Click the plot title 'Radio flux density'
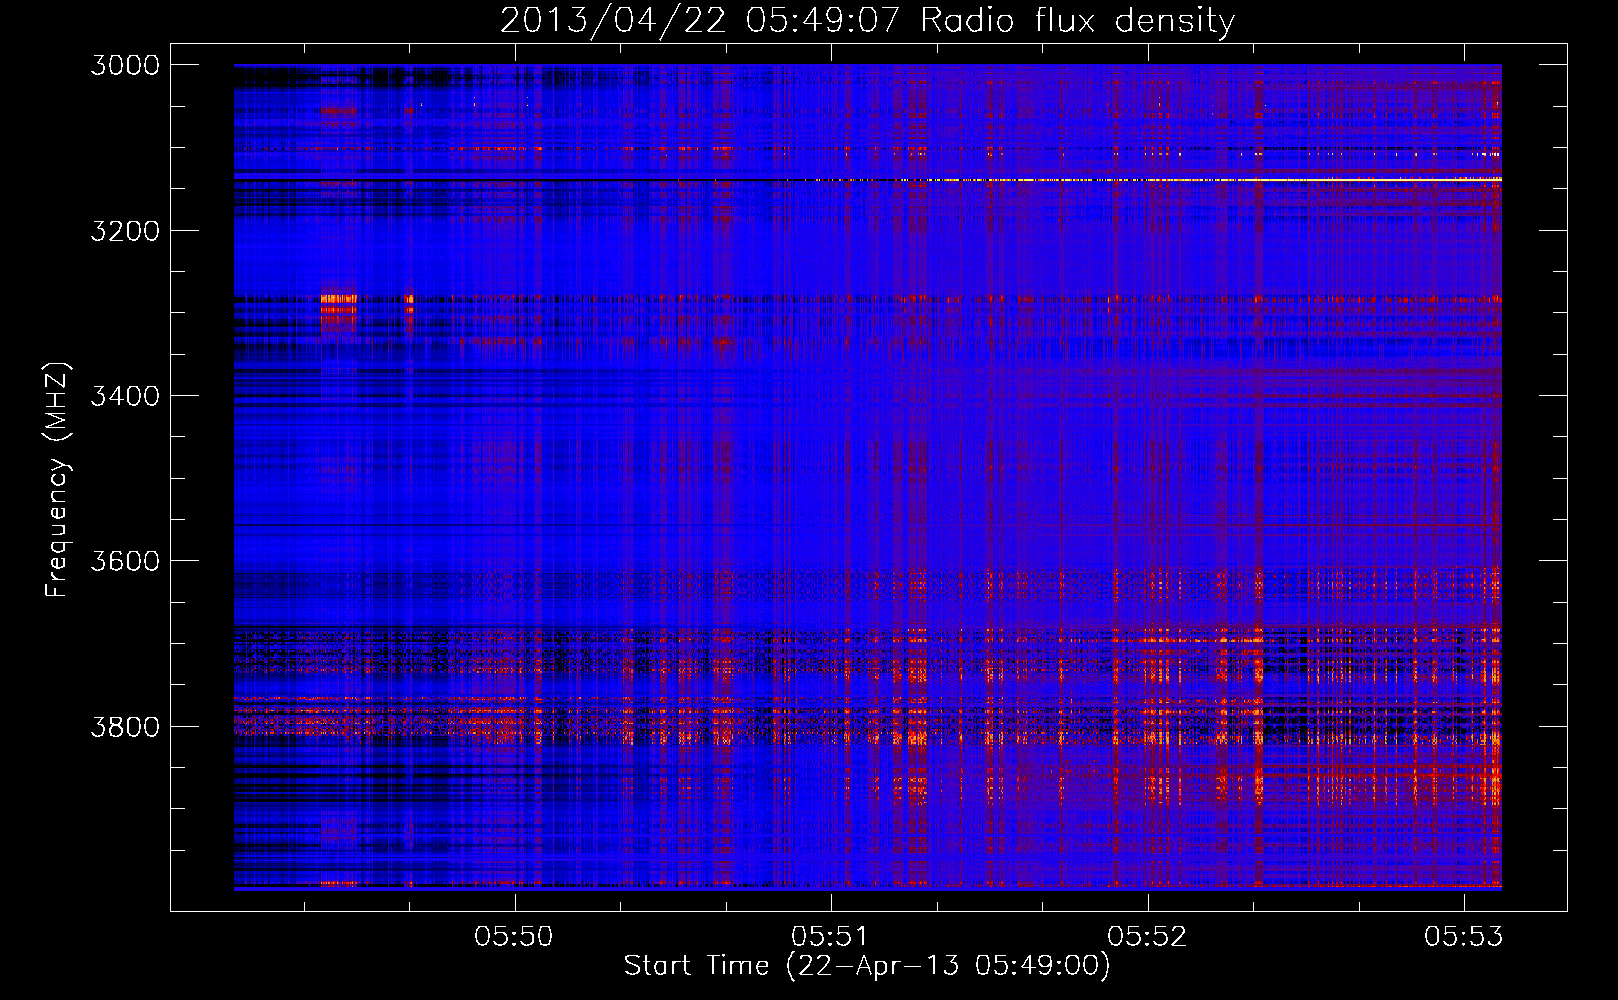This screenshot has height=1000, width=1618. click(1078, 21)
